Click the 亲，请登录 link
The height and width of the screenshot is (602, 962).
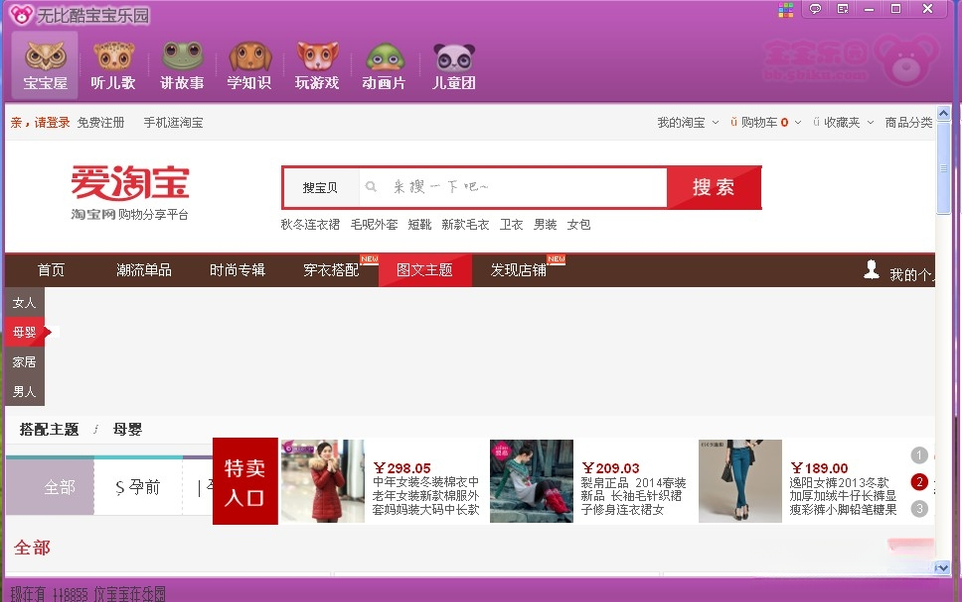[40, 123]
